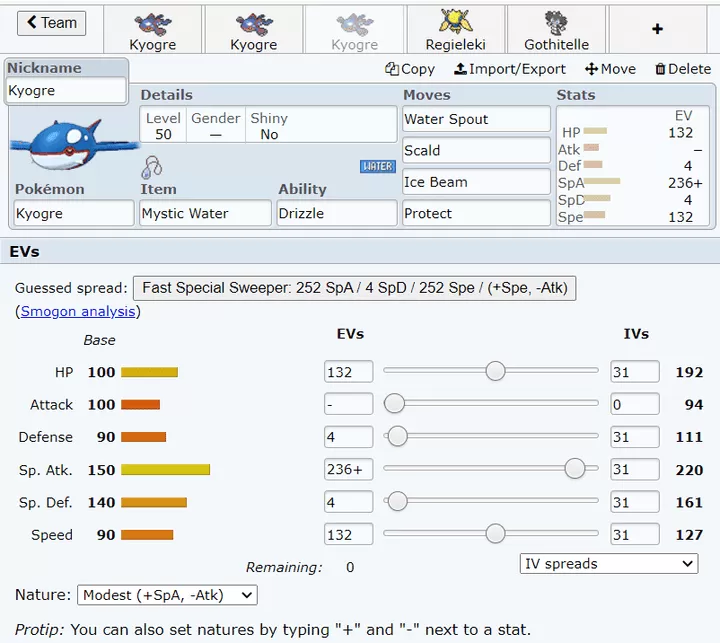Image resolution: width=720 pixels, height=643 pixels.
Task: Apply the guessed Fast Special Sweeper spread
Action: coord(354,288)
